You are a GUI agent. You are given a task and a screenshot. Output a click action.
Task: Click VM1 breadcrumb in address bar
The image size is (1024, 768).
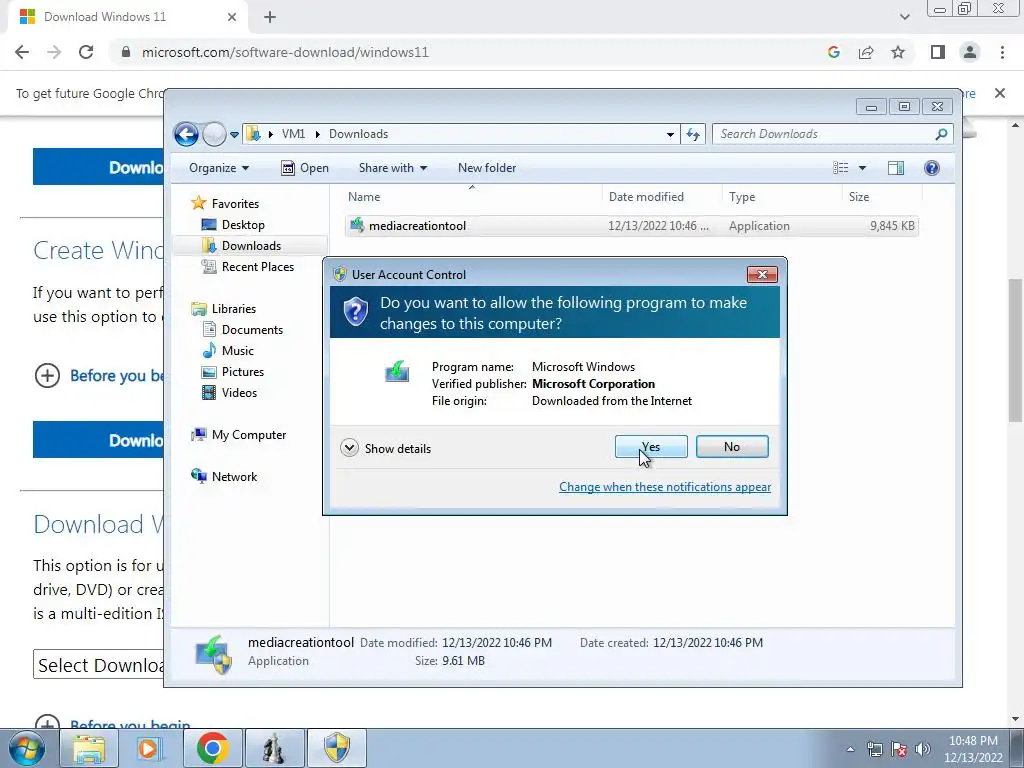pyautogui.click(x=293, y=134)
